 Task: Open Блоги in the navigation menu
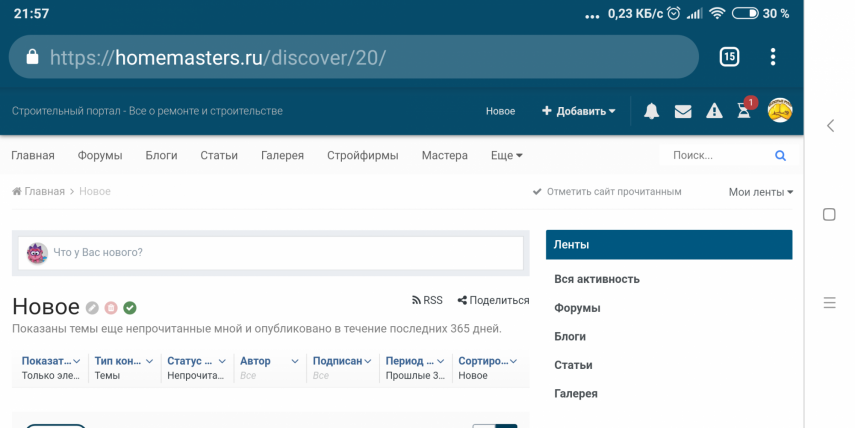(x=161, y=155)
